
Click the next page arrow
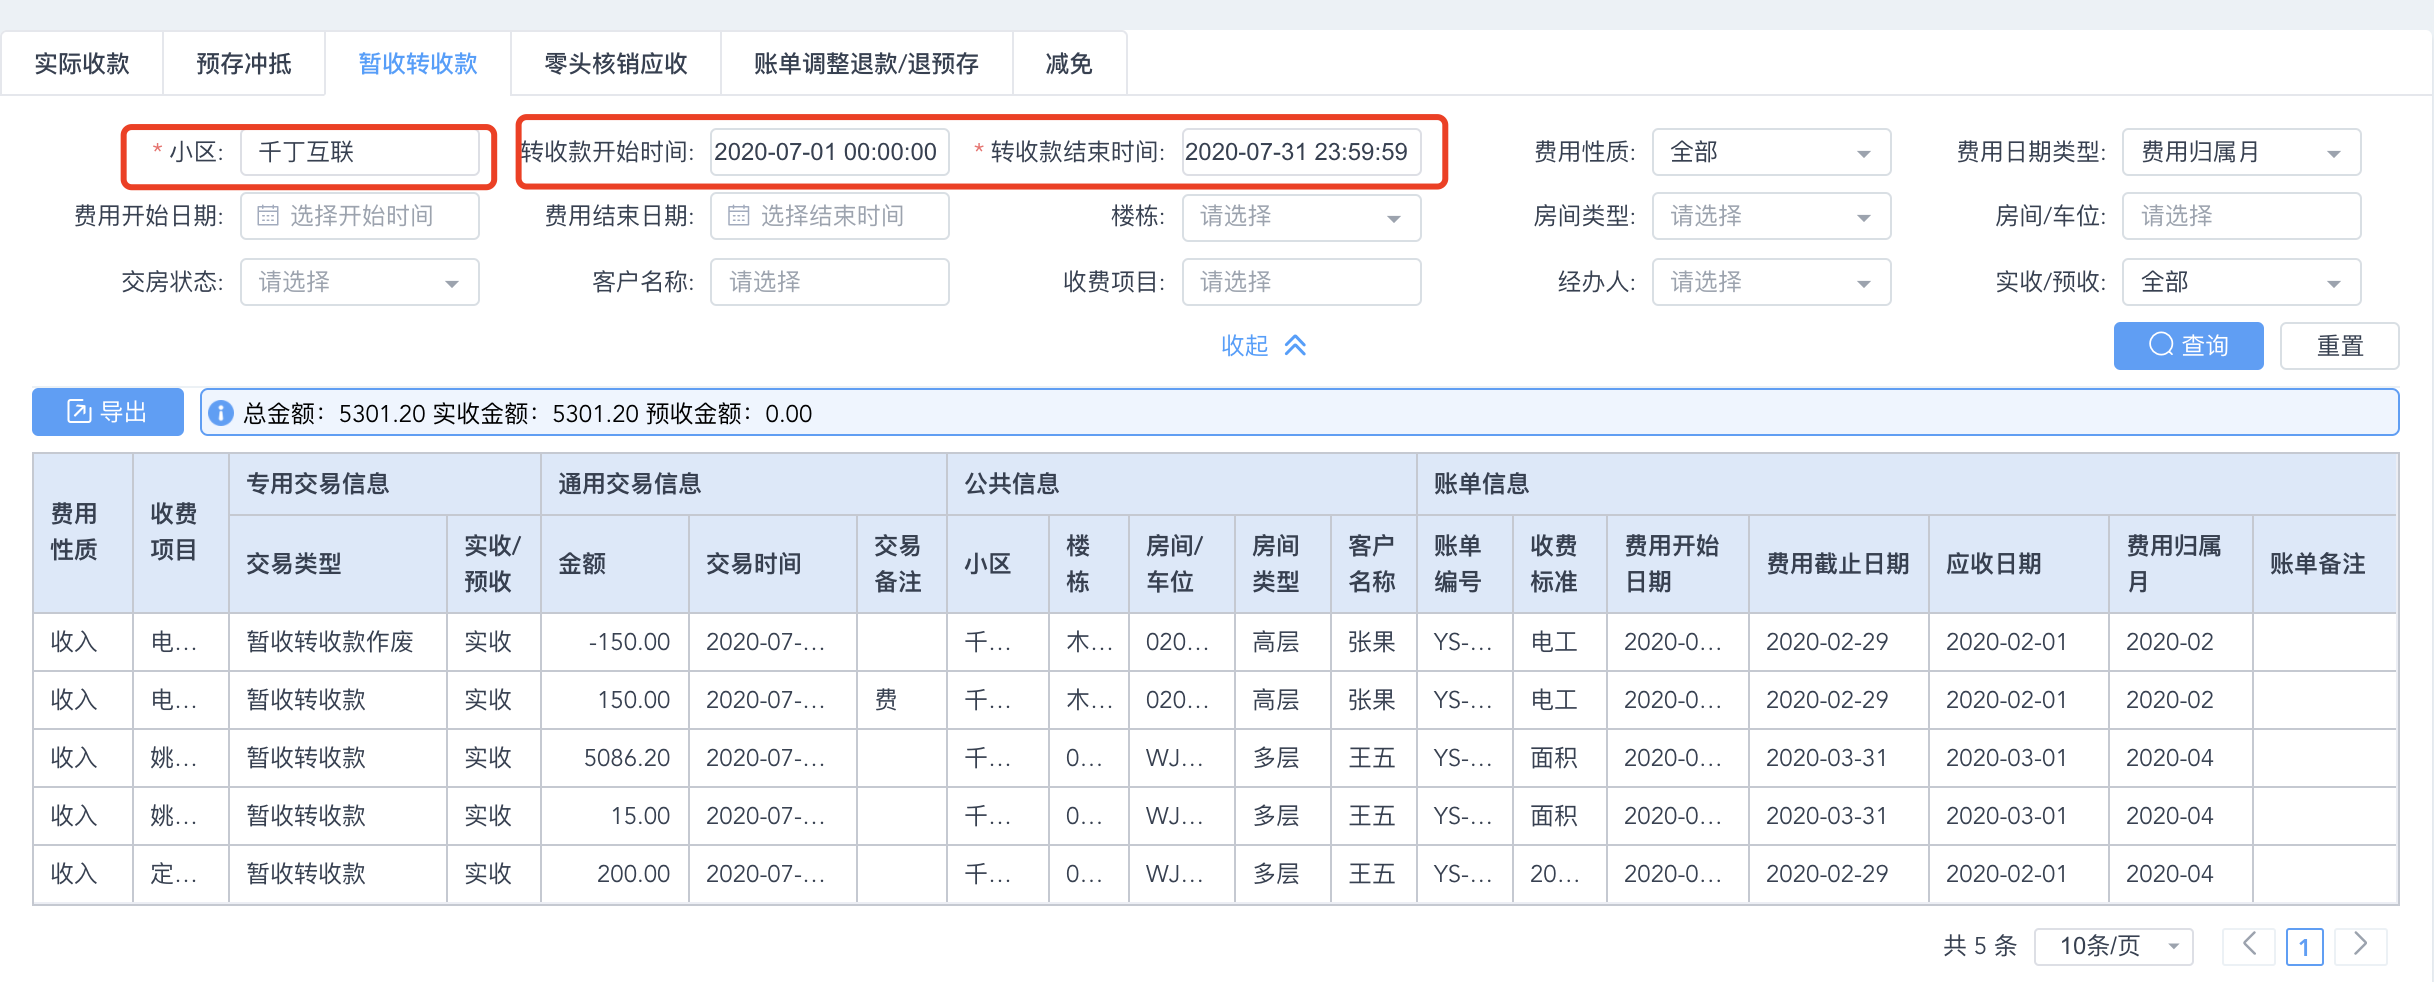pyautogui.click(x=2361, y=945)
